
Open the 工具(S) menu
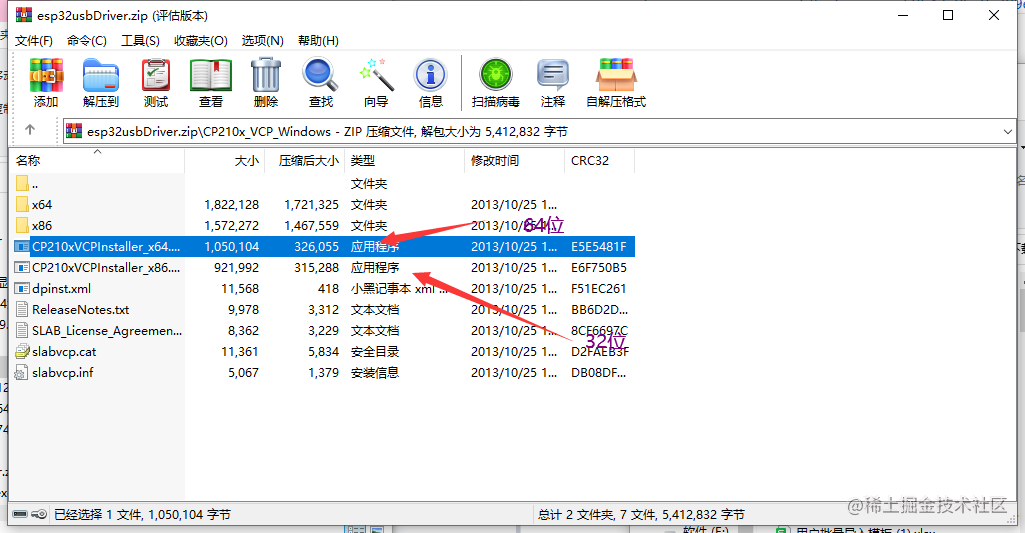coord(140,41)
